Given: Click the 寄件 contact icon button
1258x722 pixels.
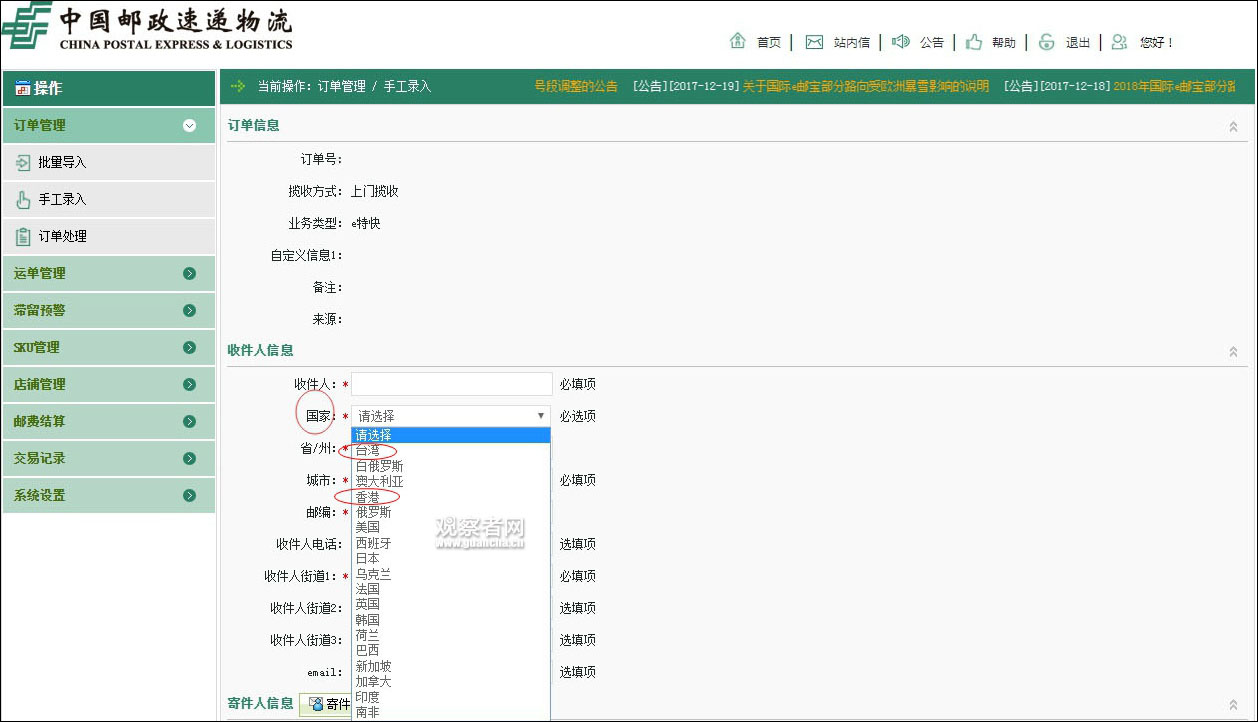Looking at the screenshot, I should (x=326, y=704).
